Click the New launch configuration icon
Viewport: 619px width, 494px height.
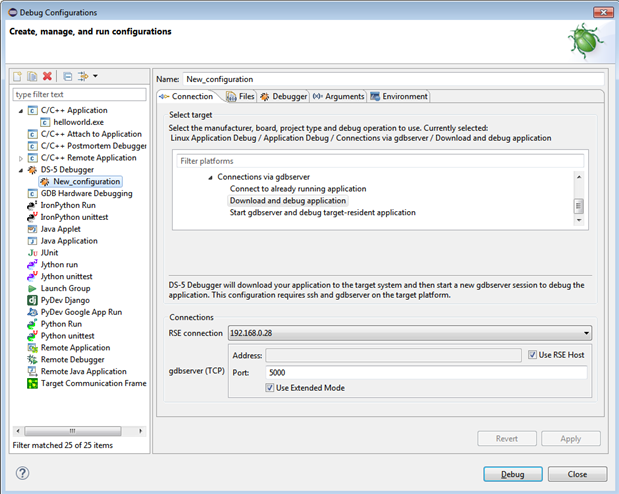pos(17,76)
